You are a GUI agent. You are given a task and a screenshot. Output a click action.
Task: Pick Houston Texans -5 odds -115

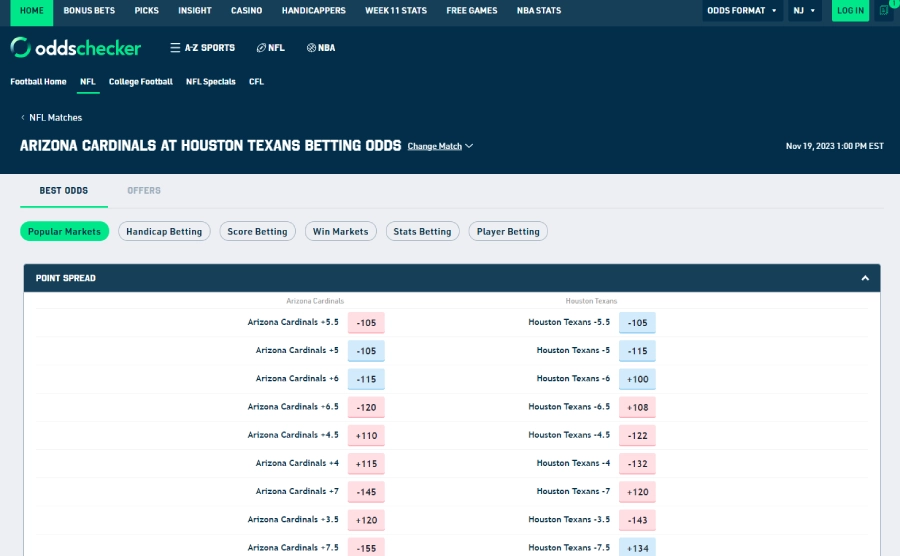coord(637,351)
